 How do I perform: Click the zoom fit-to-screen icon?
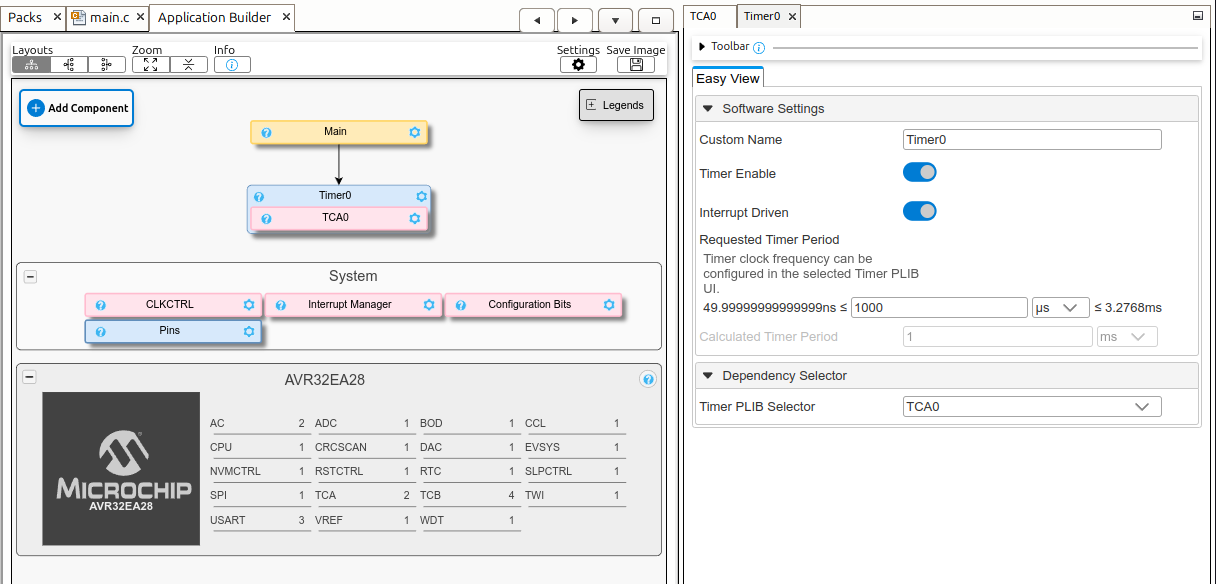pyautogui.click(x=150, y=64)
